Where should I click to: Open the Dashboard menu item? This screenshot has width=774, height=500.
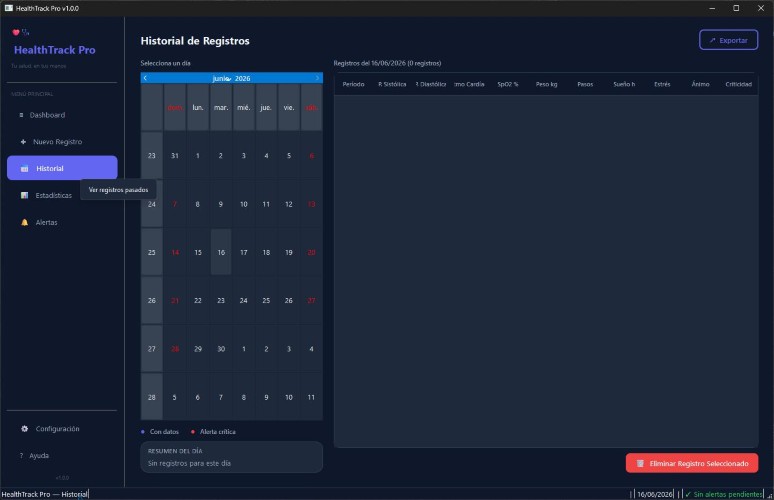point(62,115)
